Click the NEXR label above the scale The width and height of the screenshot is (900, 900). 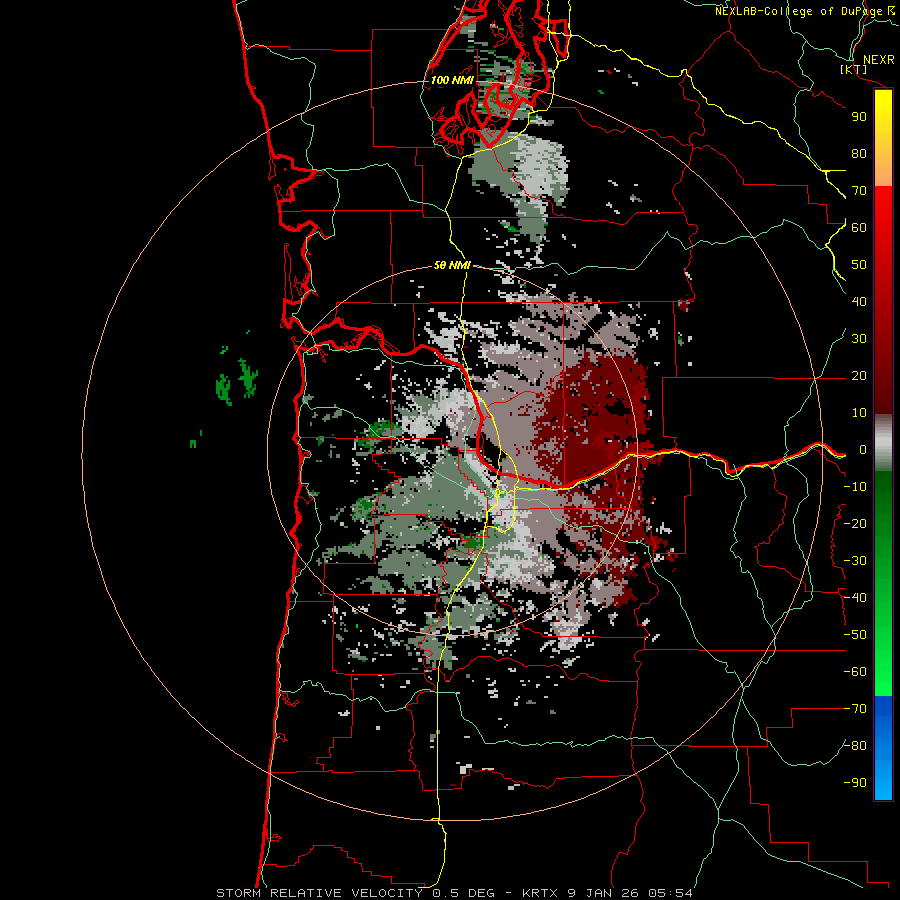[x=878, y=60]
